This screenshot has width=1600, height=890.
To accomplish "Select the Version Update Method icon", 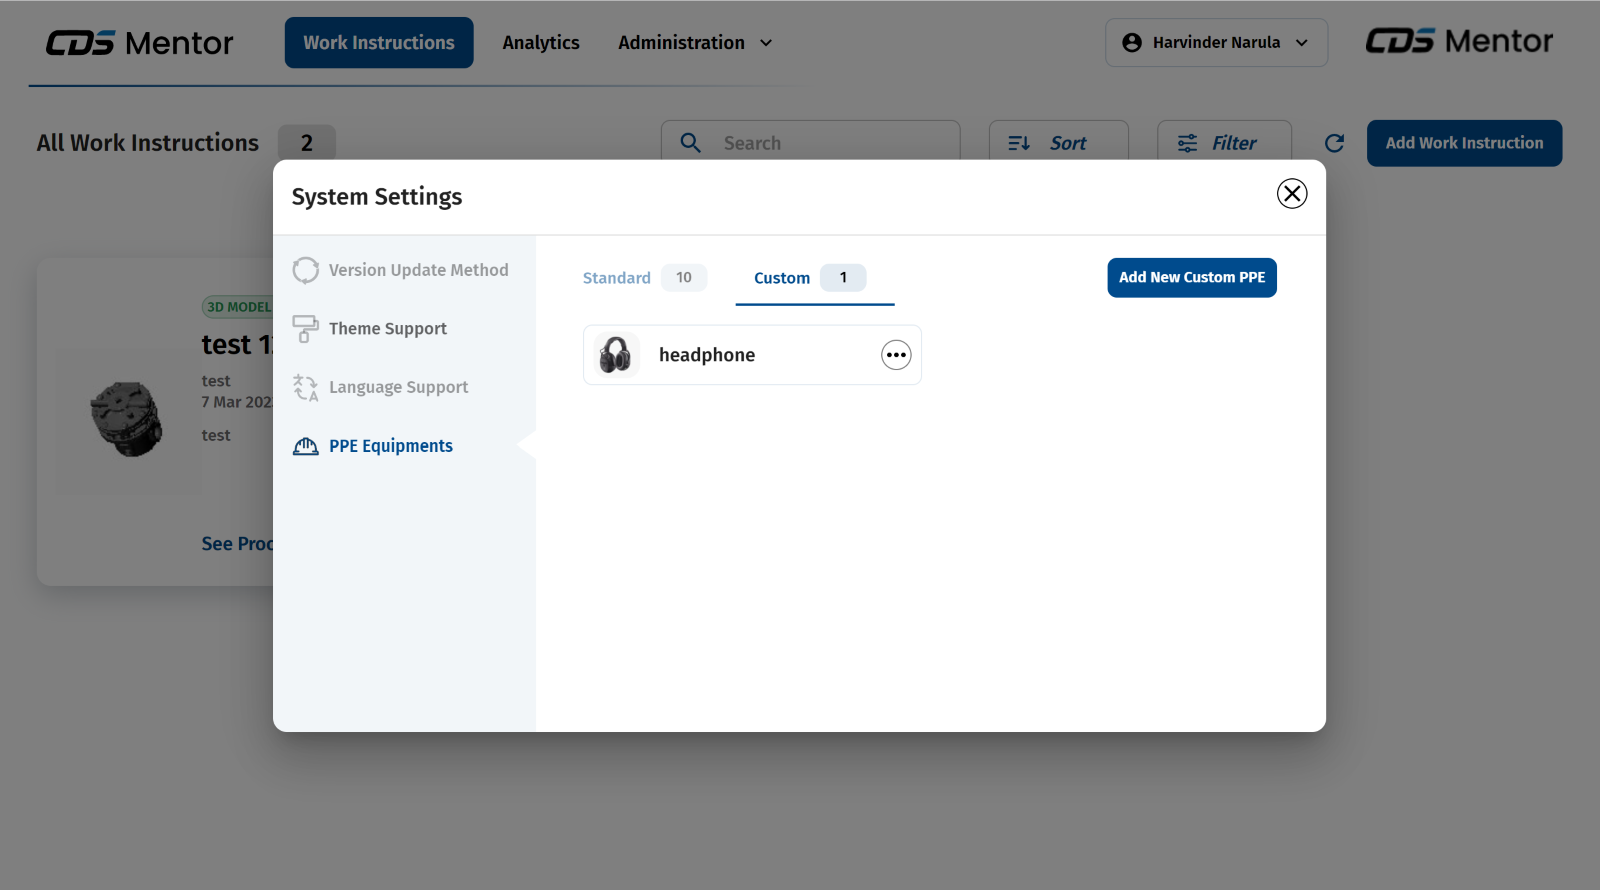I will click(305, 270).
